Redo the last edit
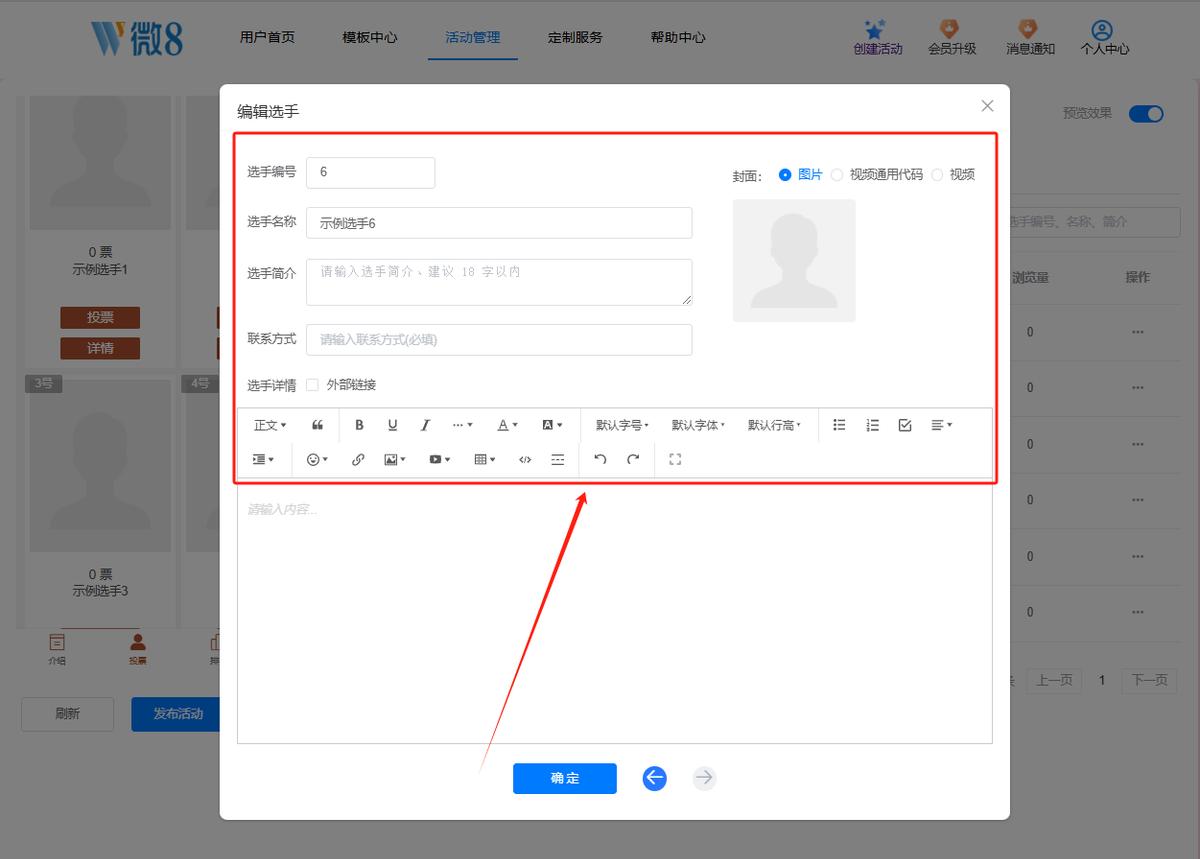1200x859 pixels. (633, 459)
